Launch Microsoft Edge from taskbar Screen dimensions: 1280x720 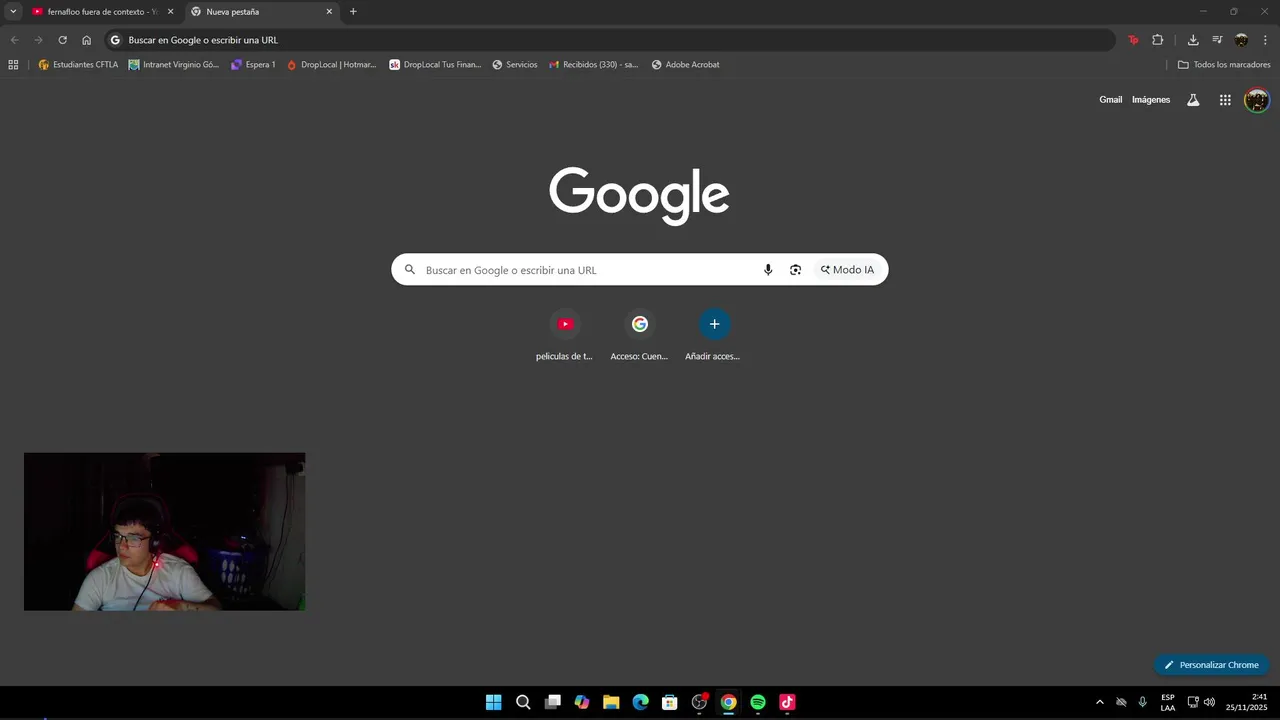point(640,702)
